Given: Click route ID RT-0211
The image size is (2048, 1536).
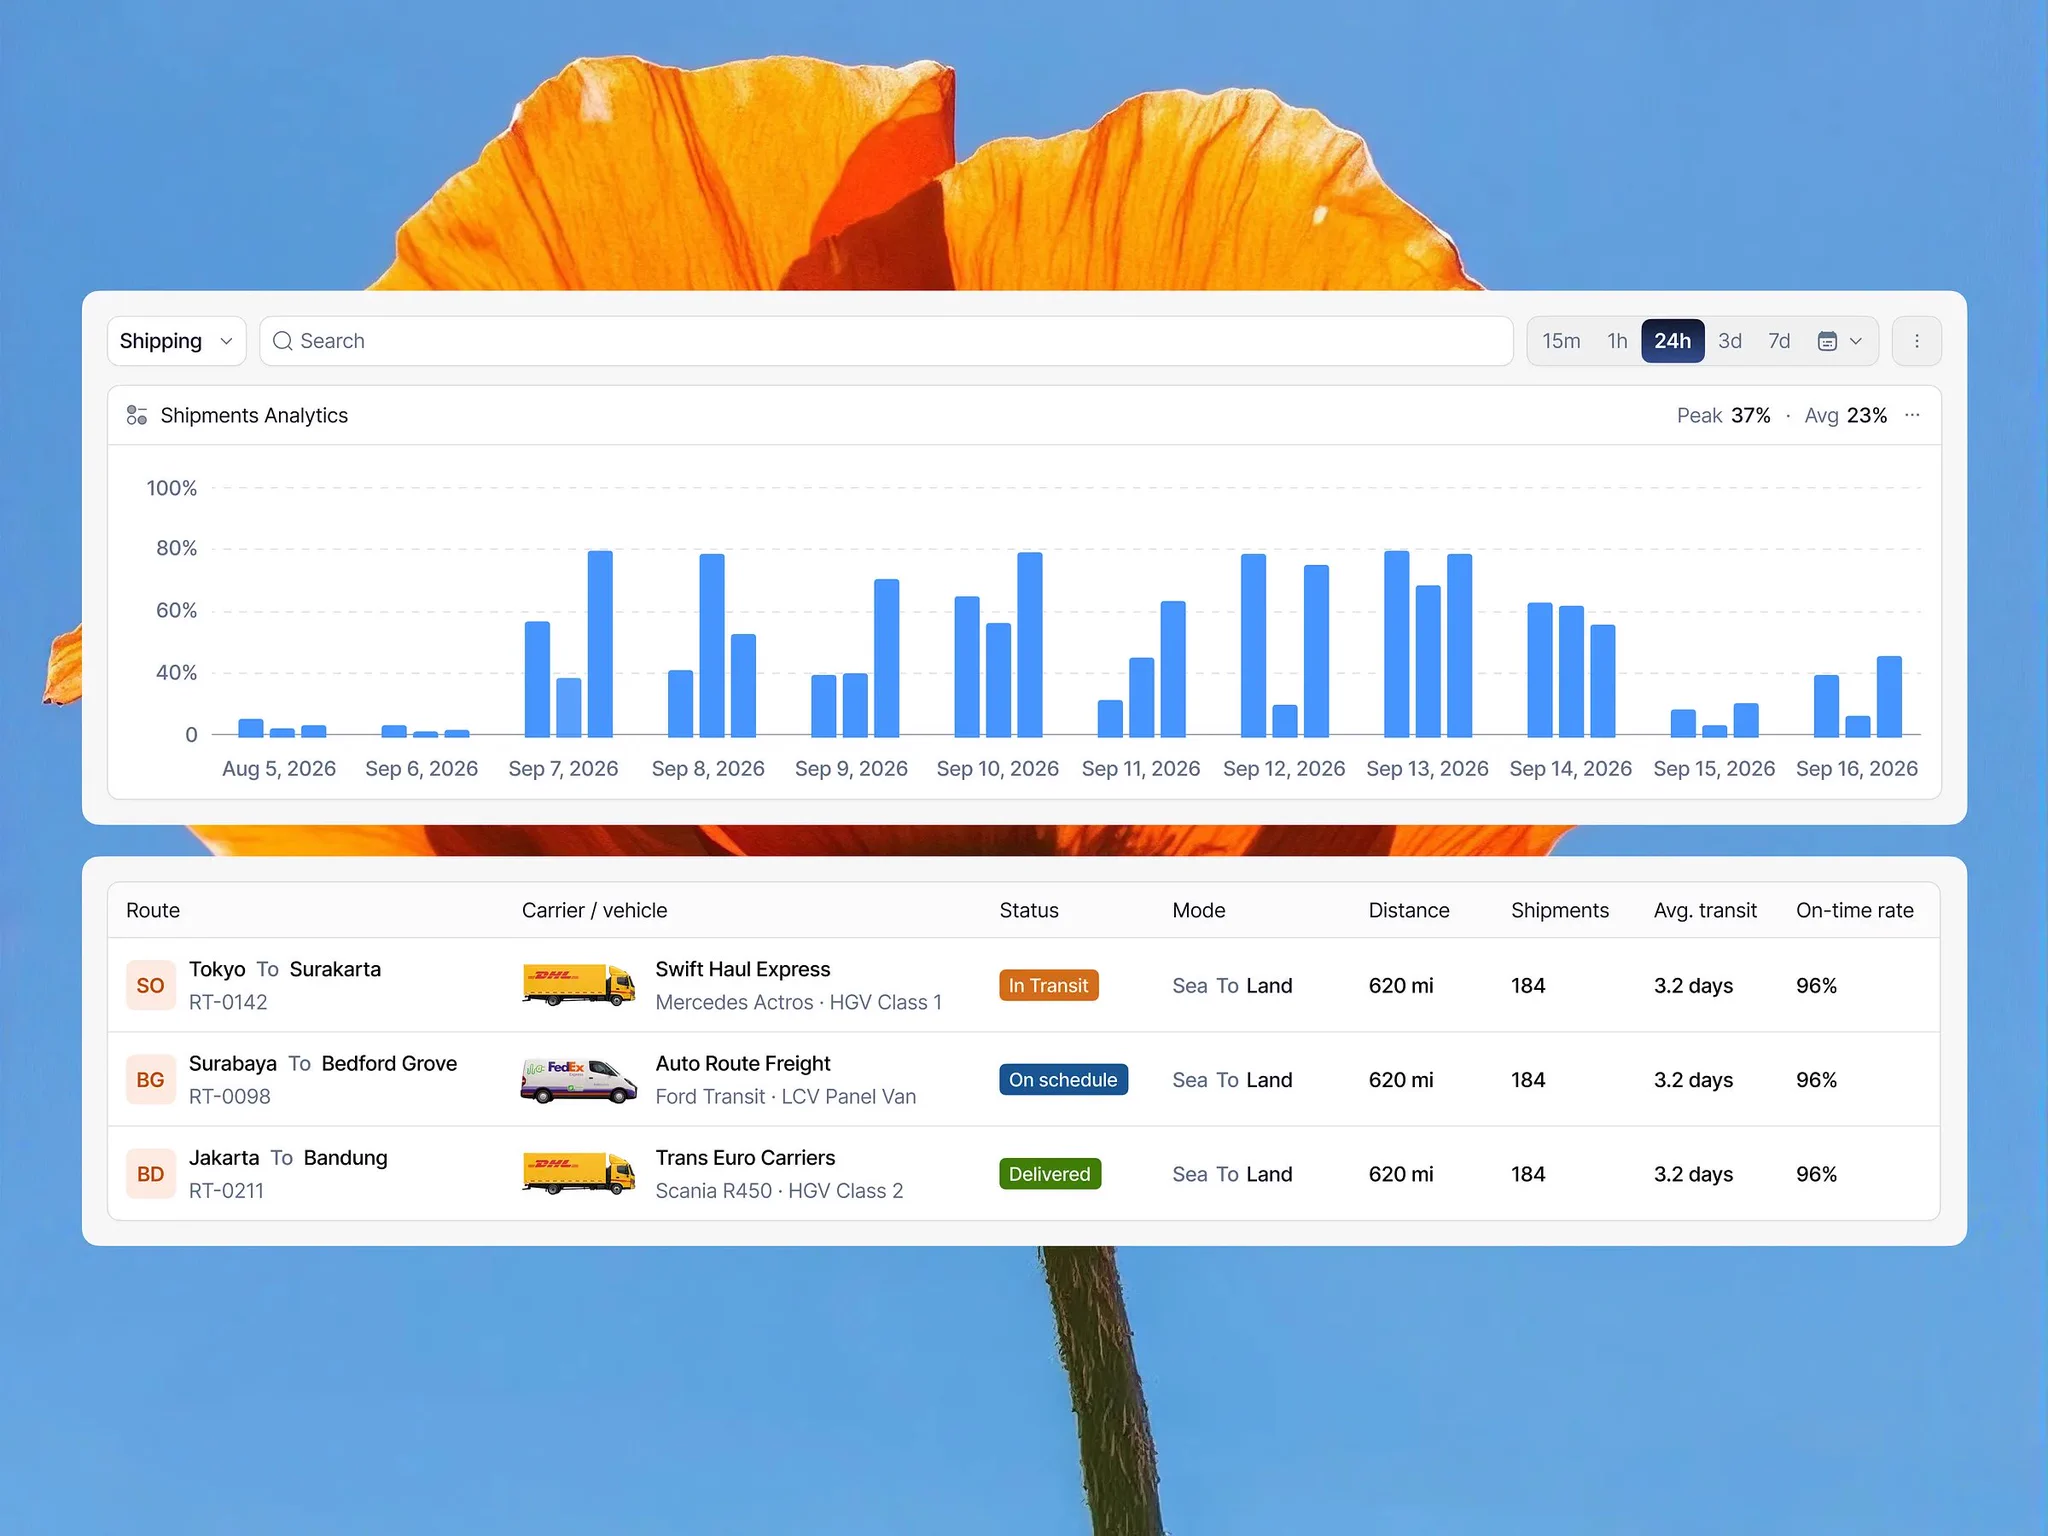Looking at the screenshot, I should pyautogui.click(x=227, y=1191).
